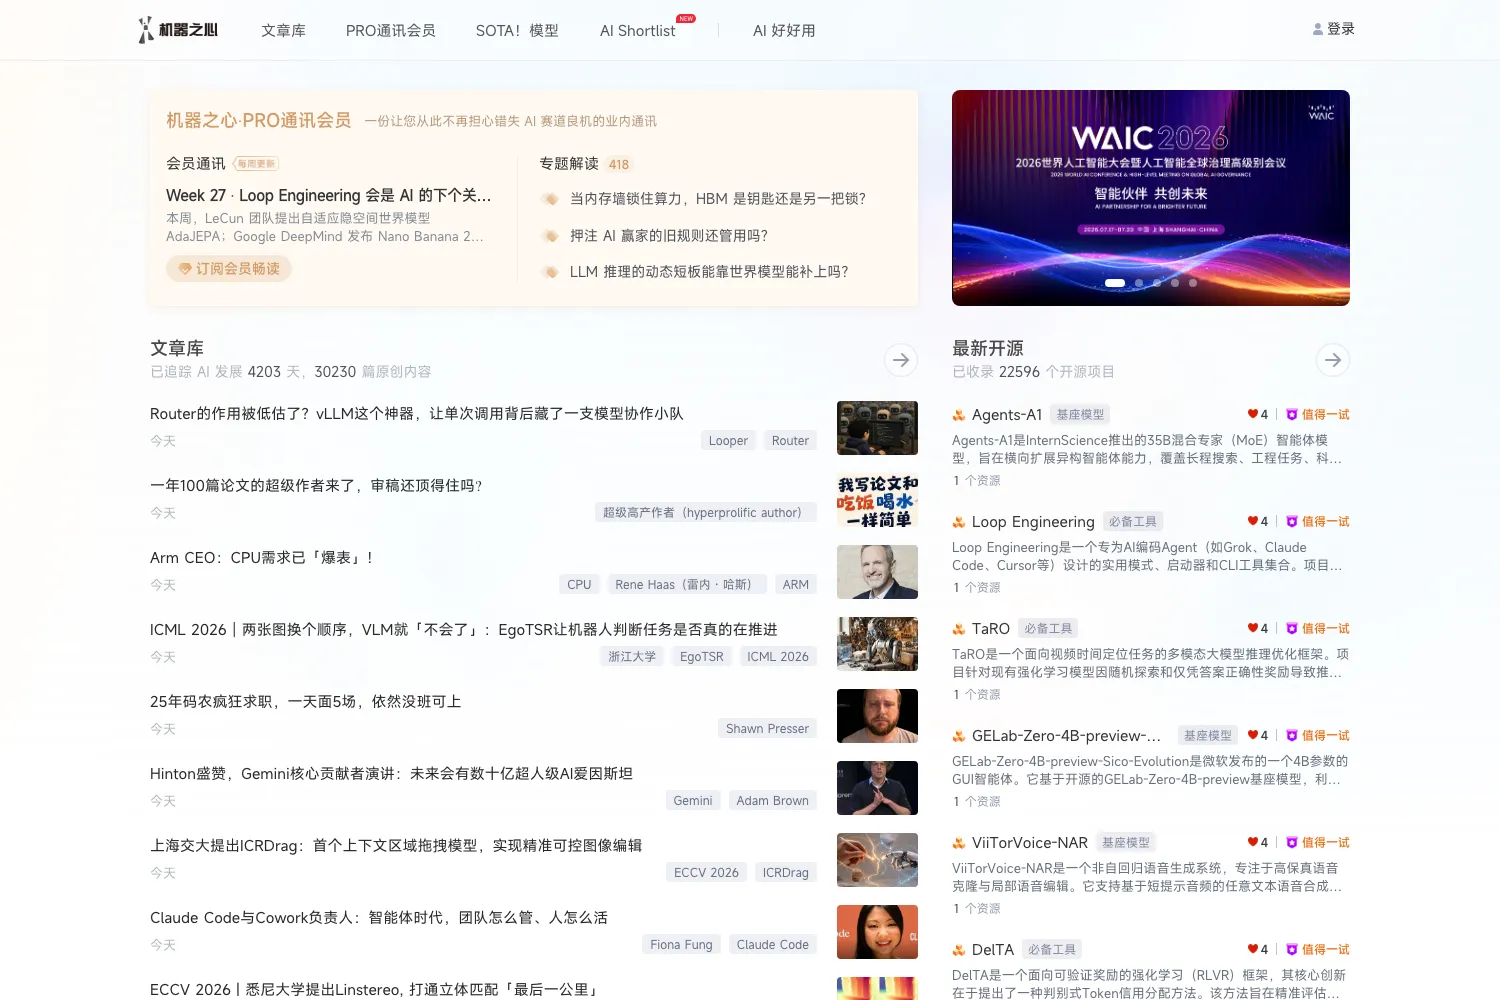1500x1000 pixels.
Task: Open article about Arm CEO CPU需求
Action: [261, 557]
